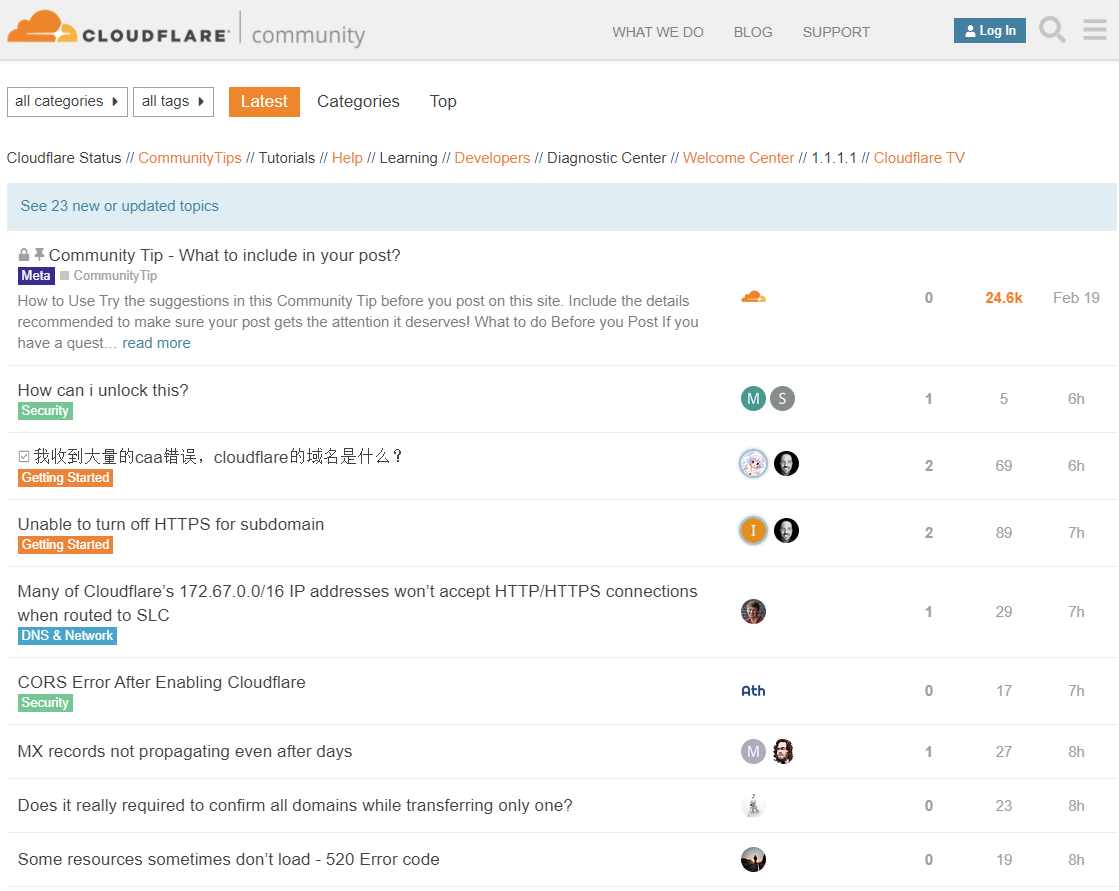Click poster avatar on 172.67.0.0/16 topic
The image size is (1119, 891).
point(753,611)
